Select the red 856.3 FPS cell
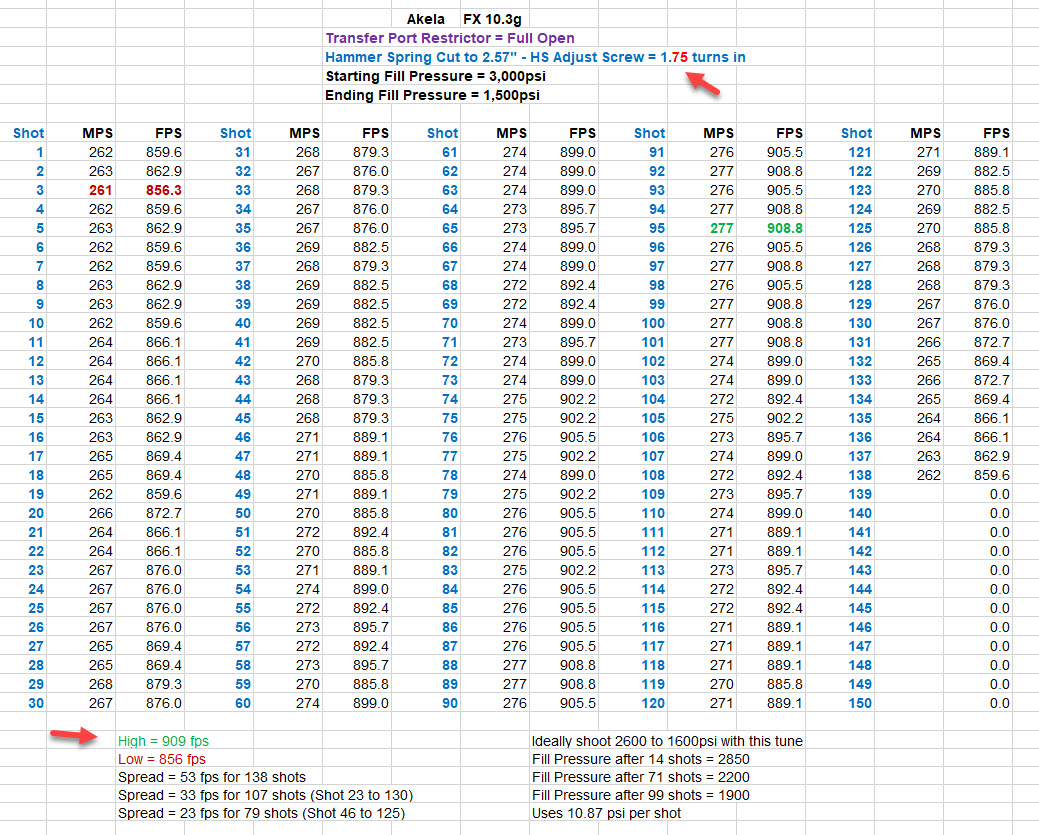The height and width of the screenshot is (835, 1039). tap(164, 190)
